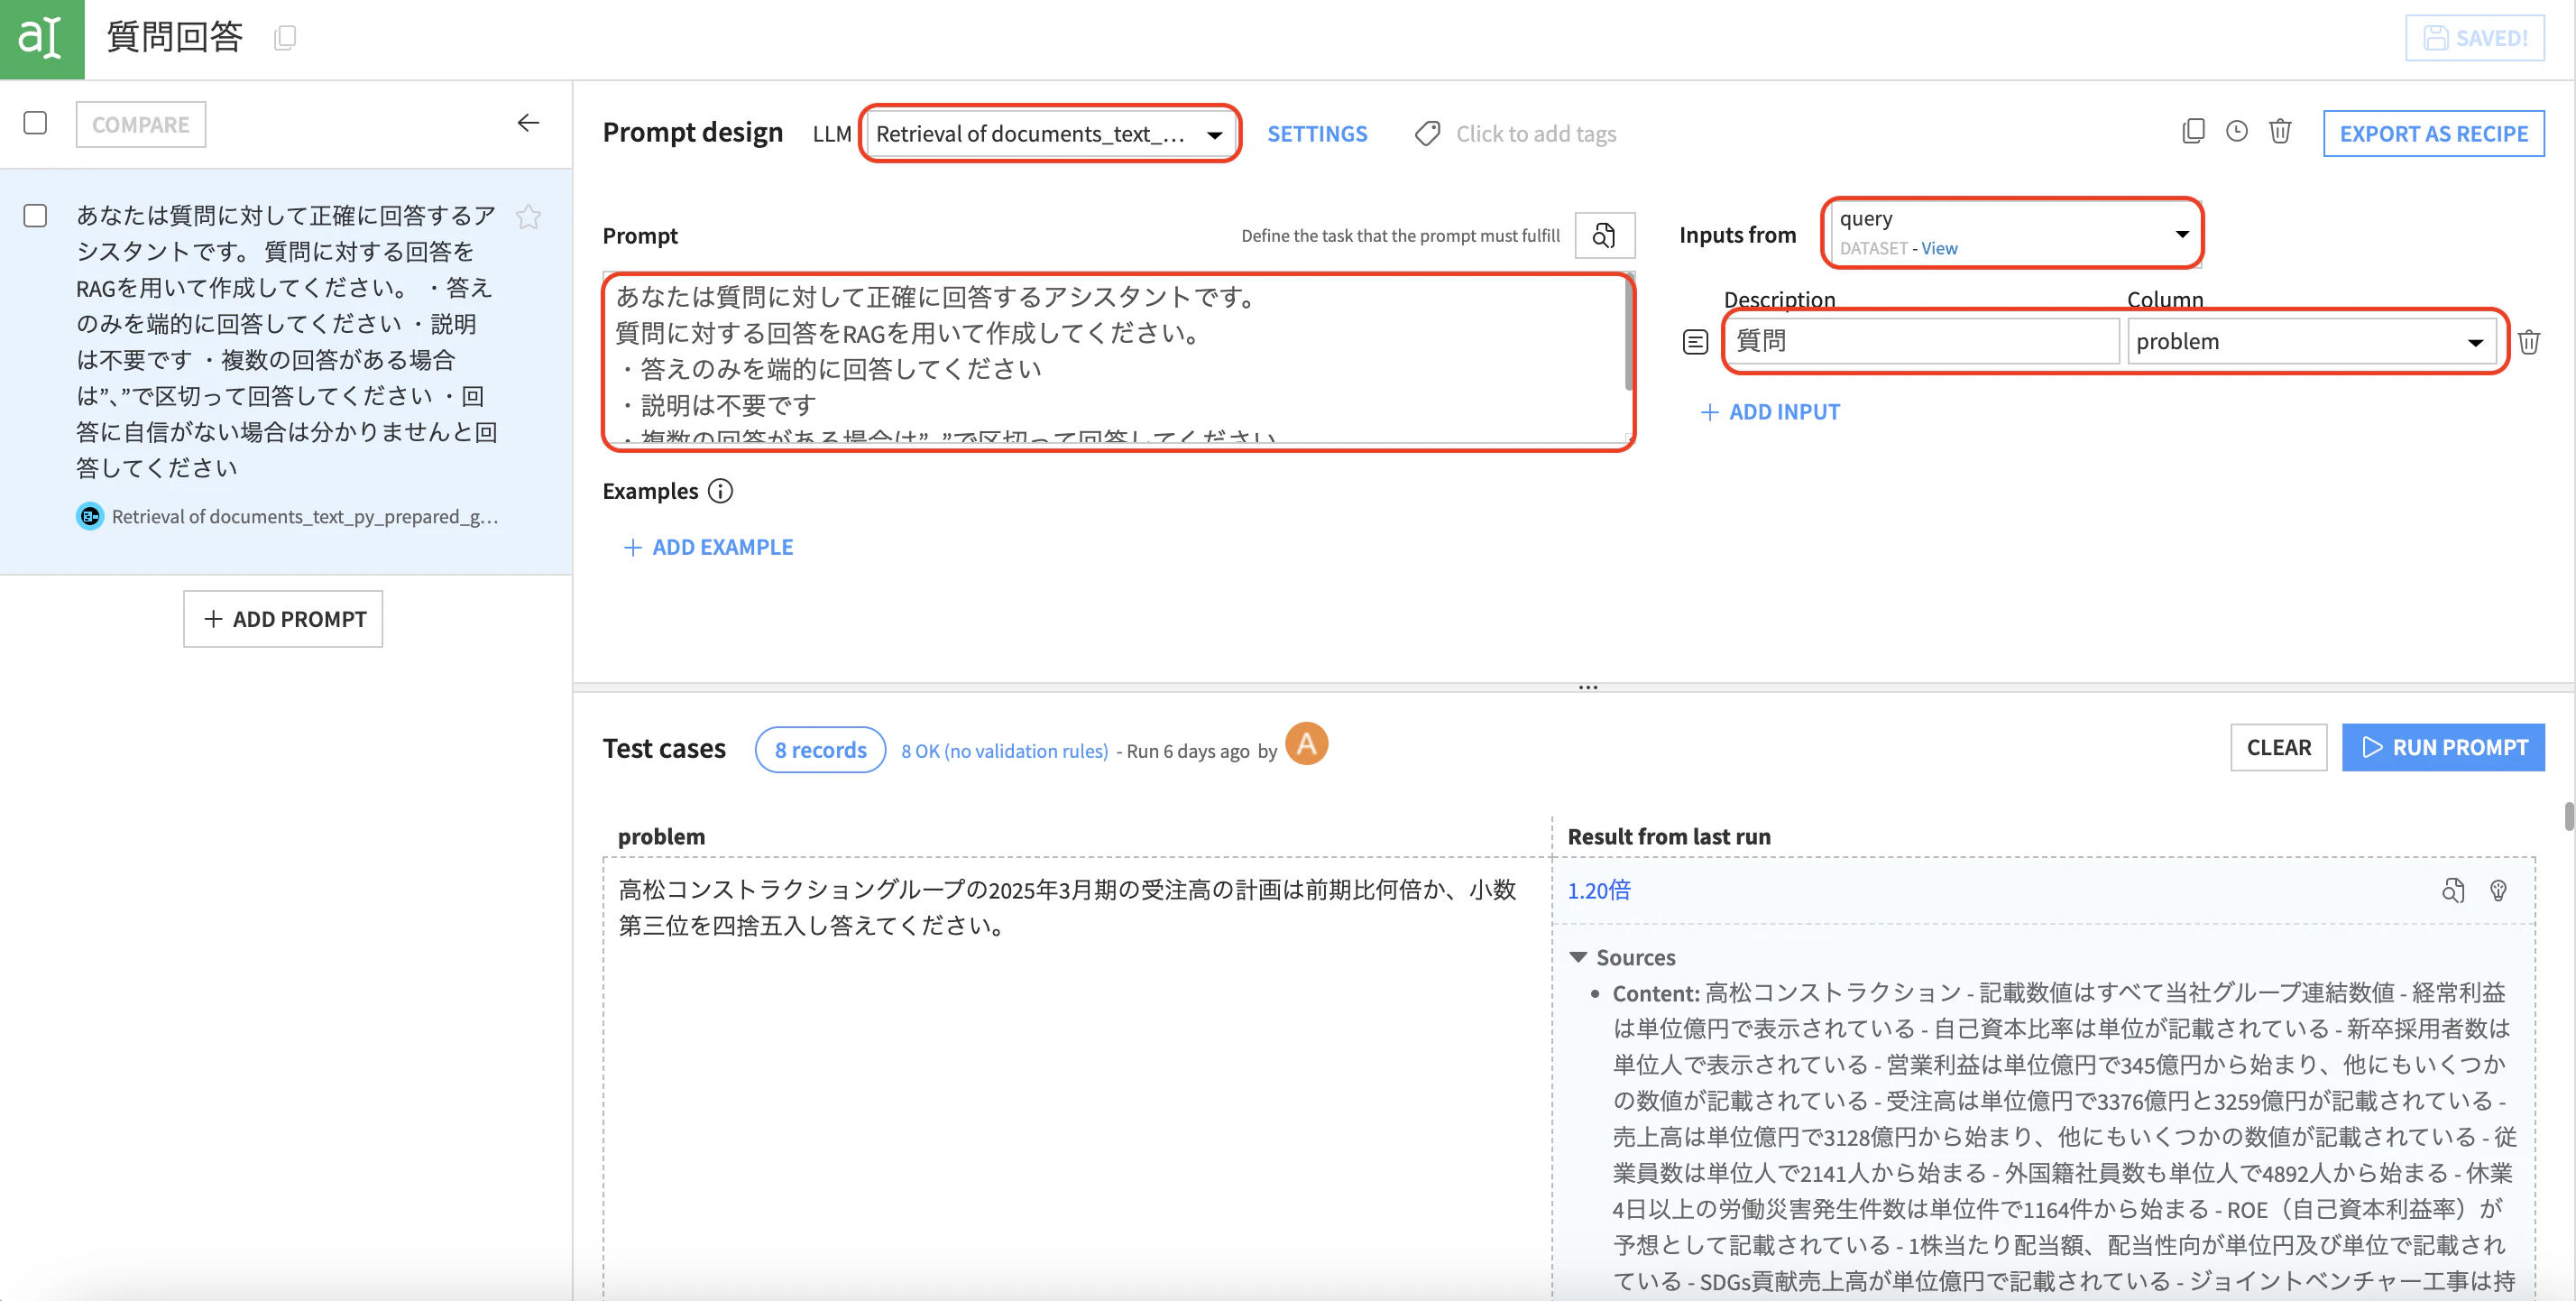This screenshot has height=1301, width=2576.
Task: Open the Column dropdown showing problem
Action: tap(2310, 342)
